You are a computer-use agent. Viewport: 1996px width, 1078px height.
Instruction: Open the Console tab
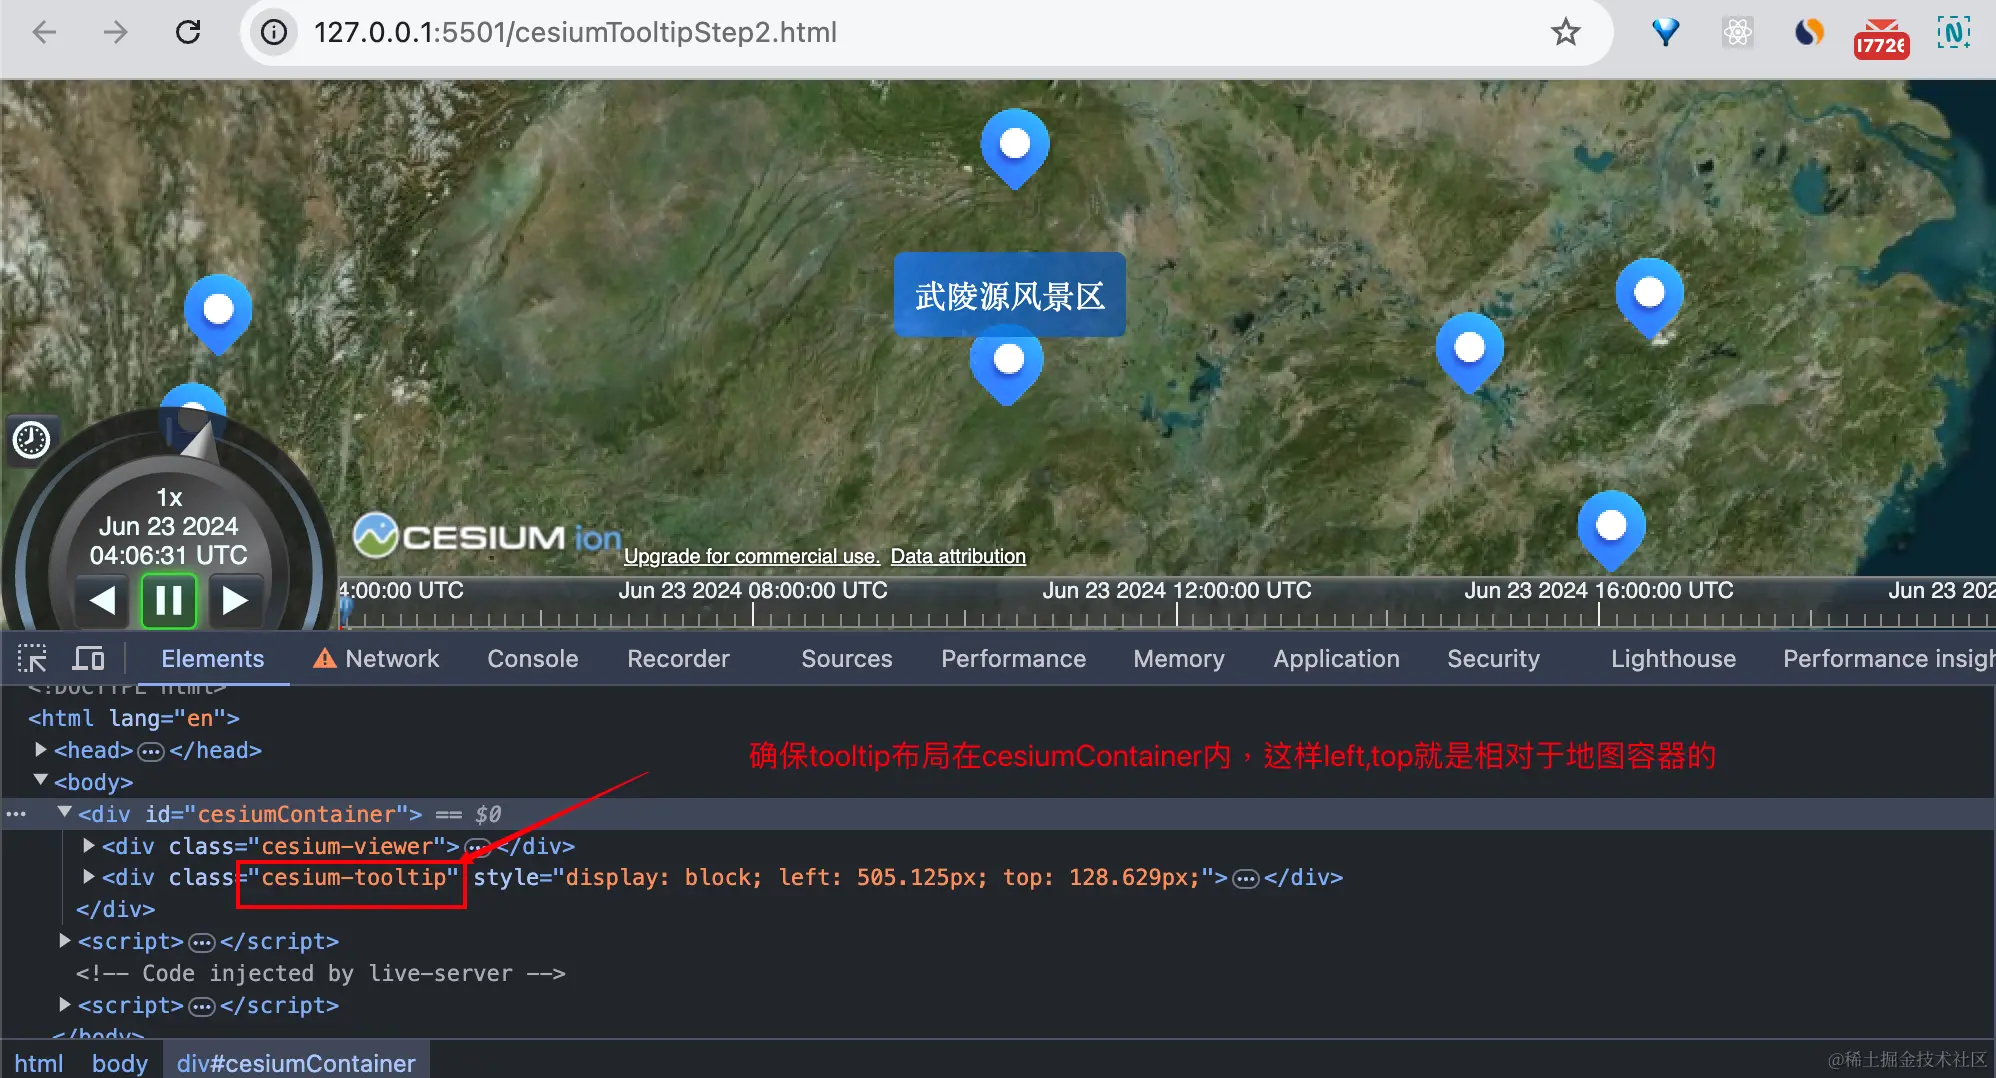(x=532, y=658)
